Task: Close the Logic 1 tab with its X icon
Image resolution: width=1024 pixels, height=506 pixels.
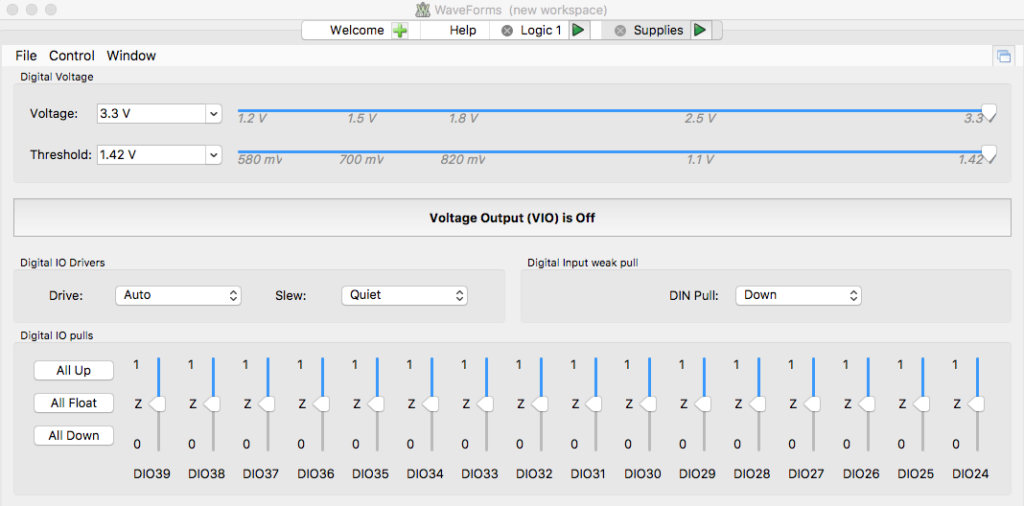Action: [507, 30]
